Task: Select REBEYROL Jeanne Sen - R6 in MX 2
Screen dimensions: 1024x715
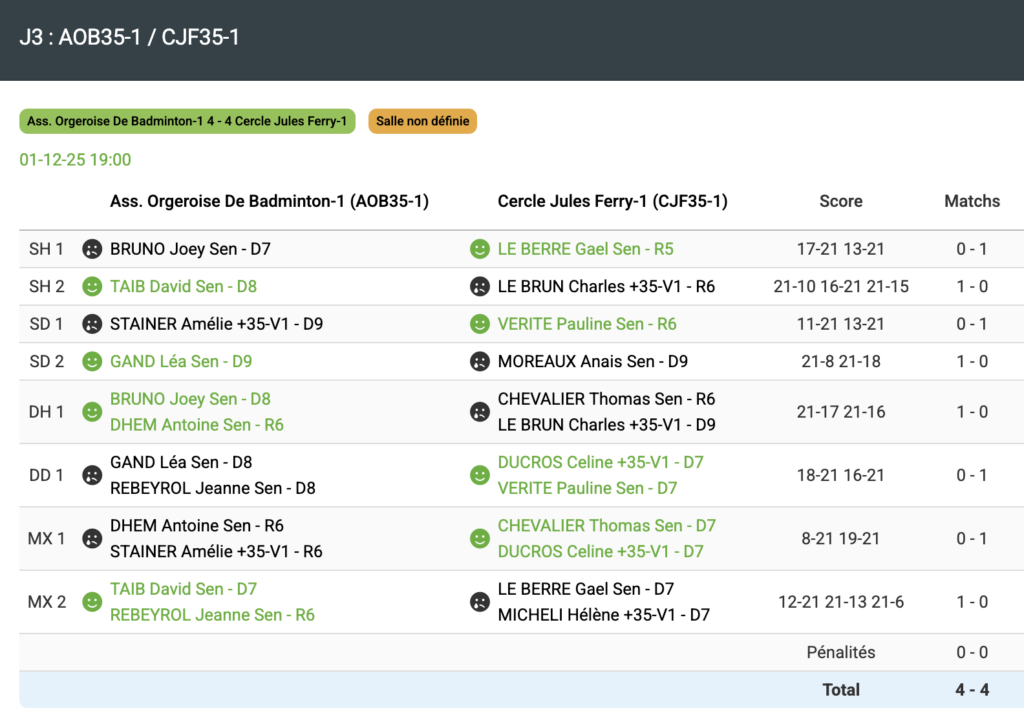Action: pyautogui.click(x=212, y=615)
